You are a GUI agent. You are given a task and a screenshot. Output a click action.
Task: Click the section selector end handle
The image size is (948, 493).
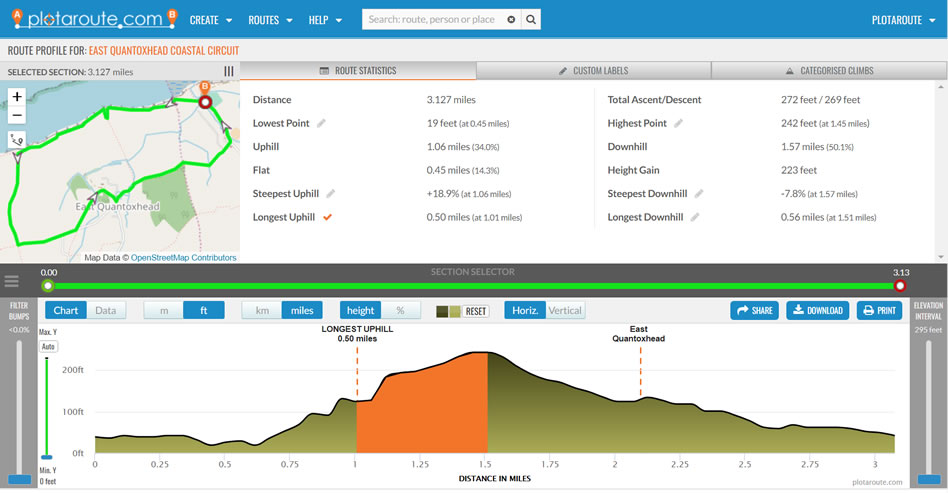pos(900,286)
